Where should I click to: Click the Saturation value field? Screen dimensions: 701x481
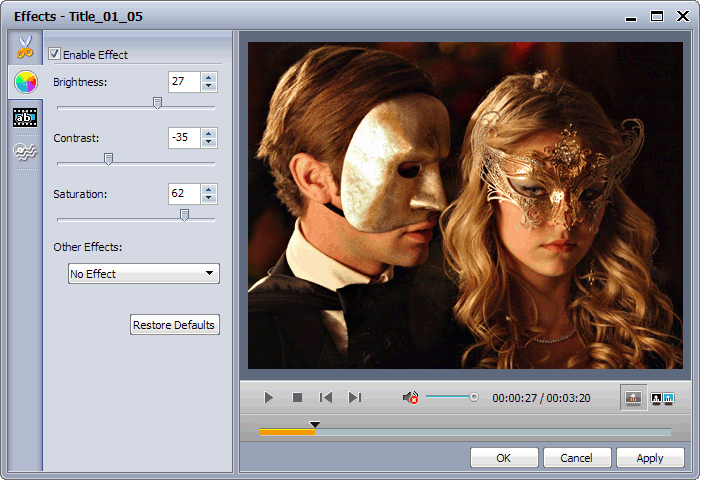[x=184, y=194]
